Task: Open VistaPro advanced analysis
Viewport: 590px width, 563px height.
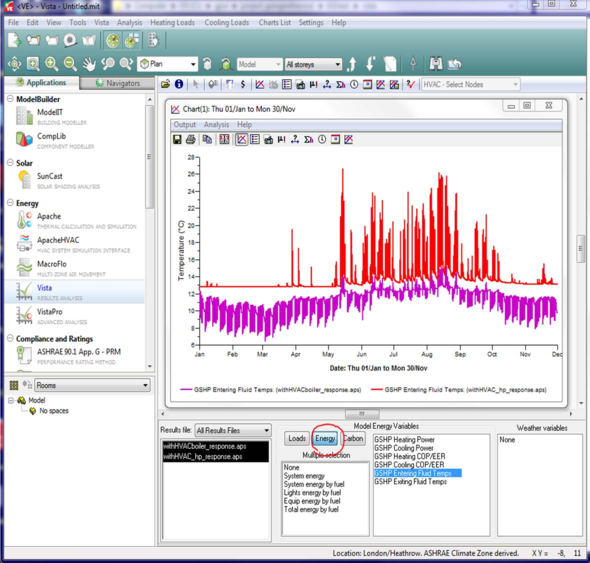Action: pyautogui.click(x=52, y=315)
